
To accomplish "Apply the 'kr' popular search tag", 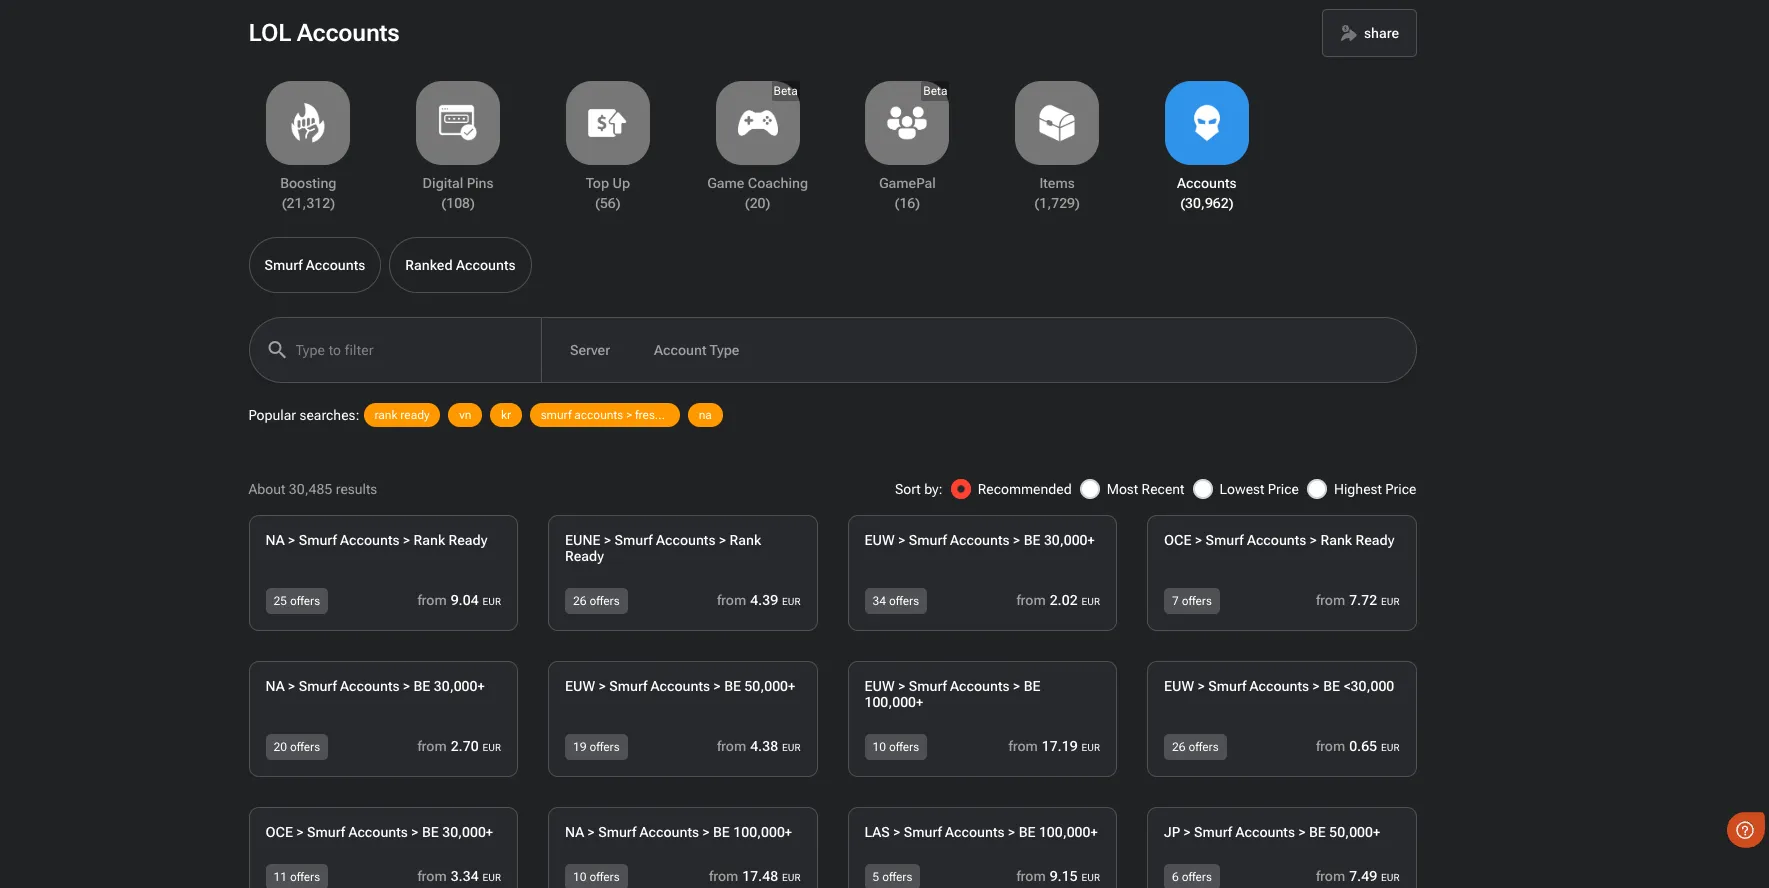I will tap(506, 415).
